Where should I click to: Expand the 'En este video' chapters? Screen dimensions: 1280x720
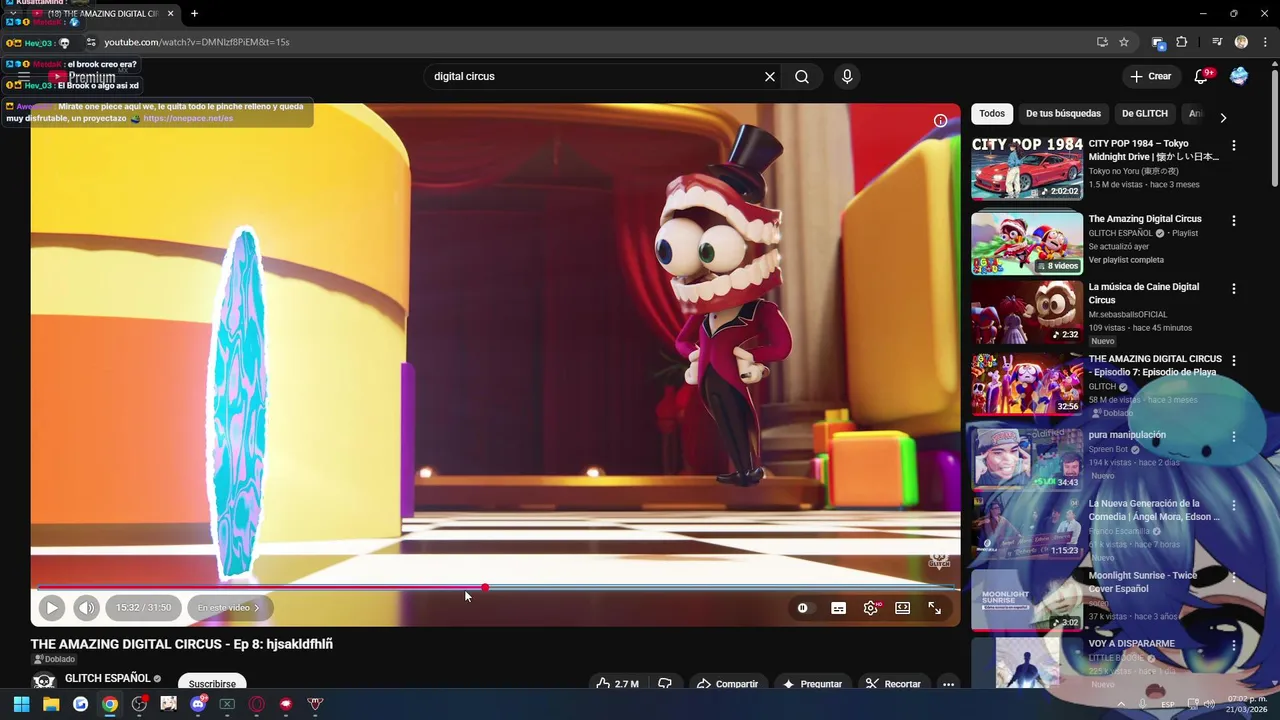228,608
